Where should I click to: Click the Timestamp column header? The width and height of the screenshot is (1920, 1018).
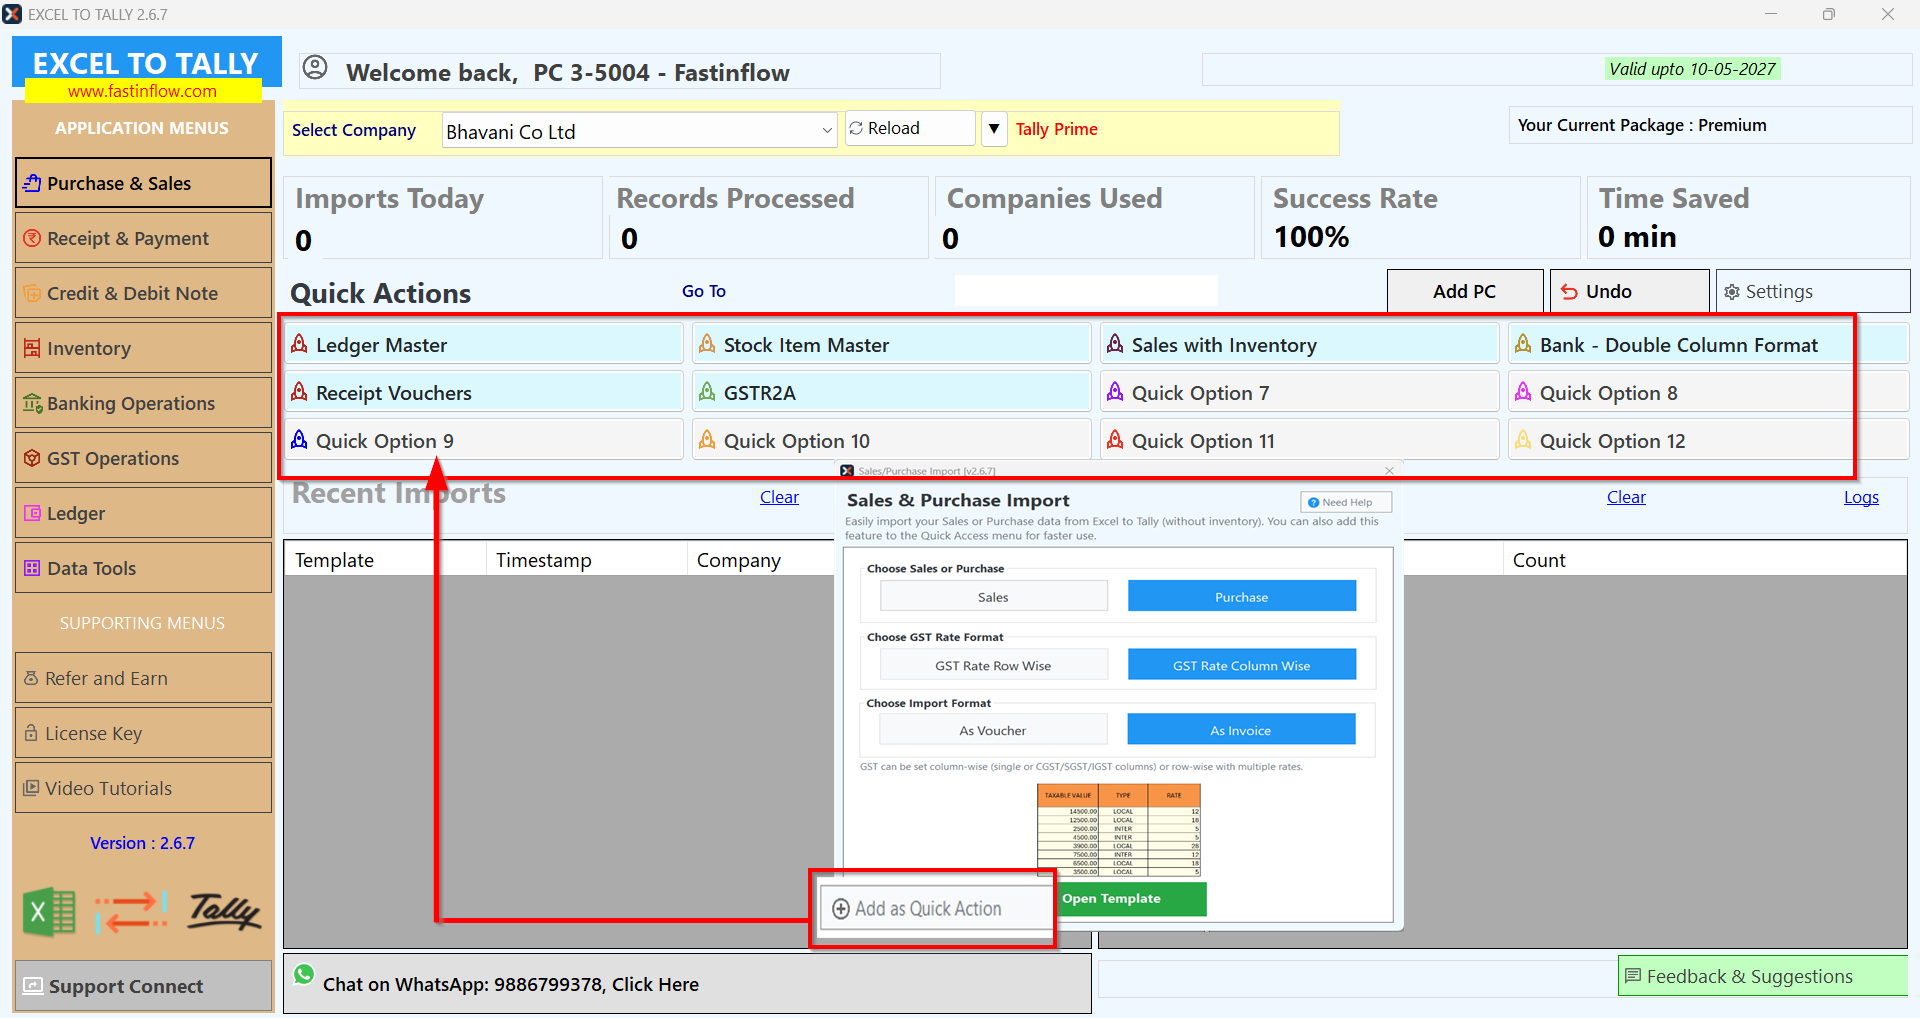(x=586, y=559)
